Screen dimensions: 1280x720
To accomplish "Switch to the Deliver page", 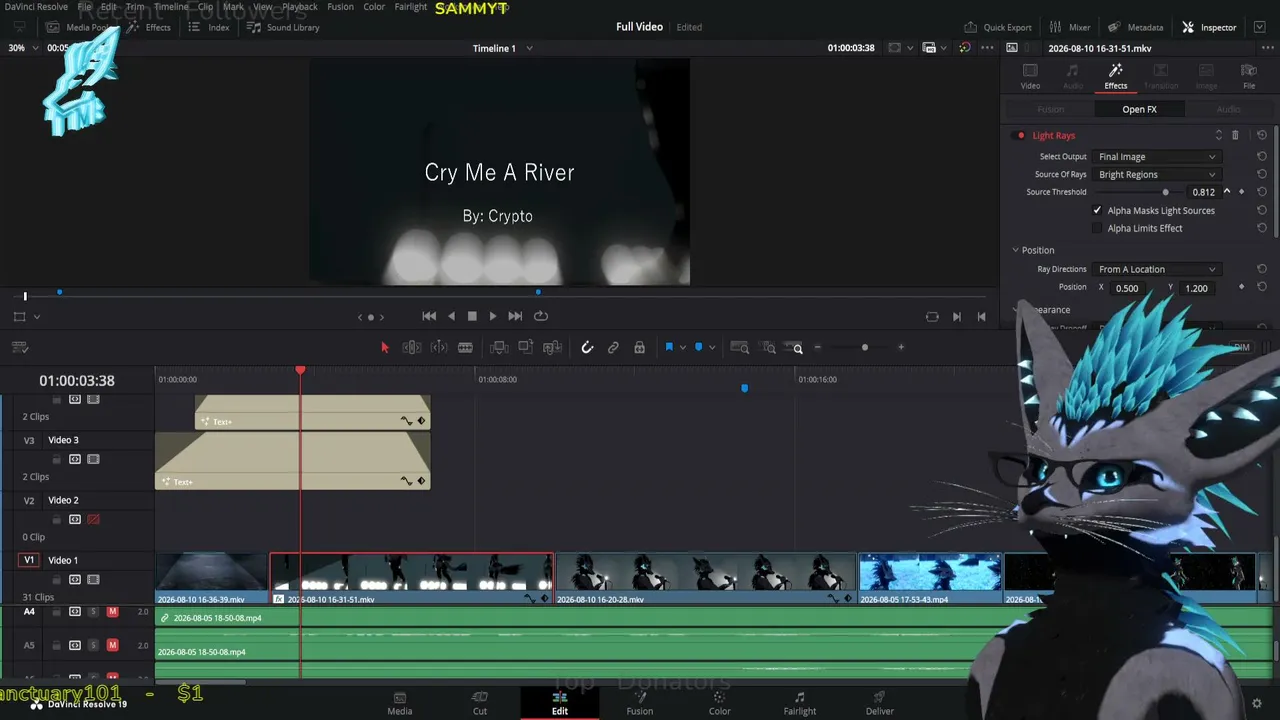I will (x=879, y=703).
